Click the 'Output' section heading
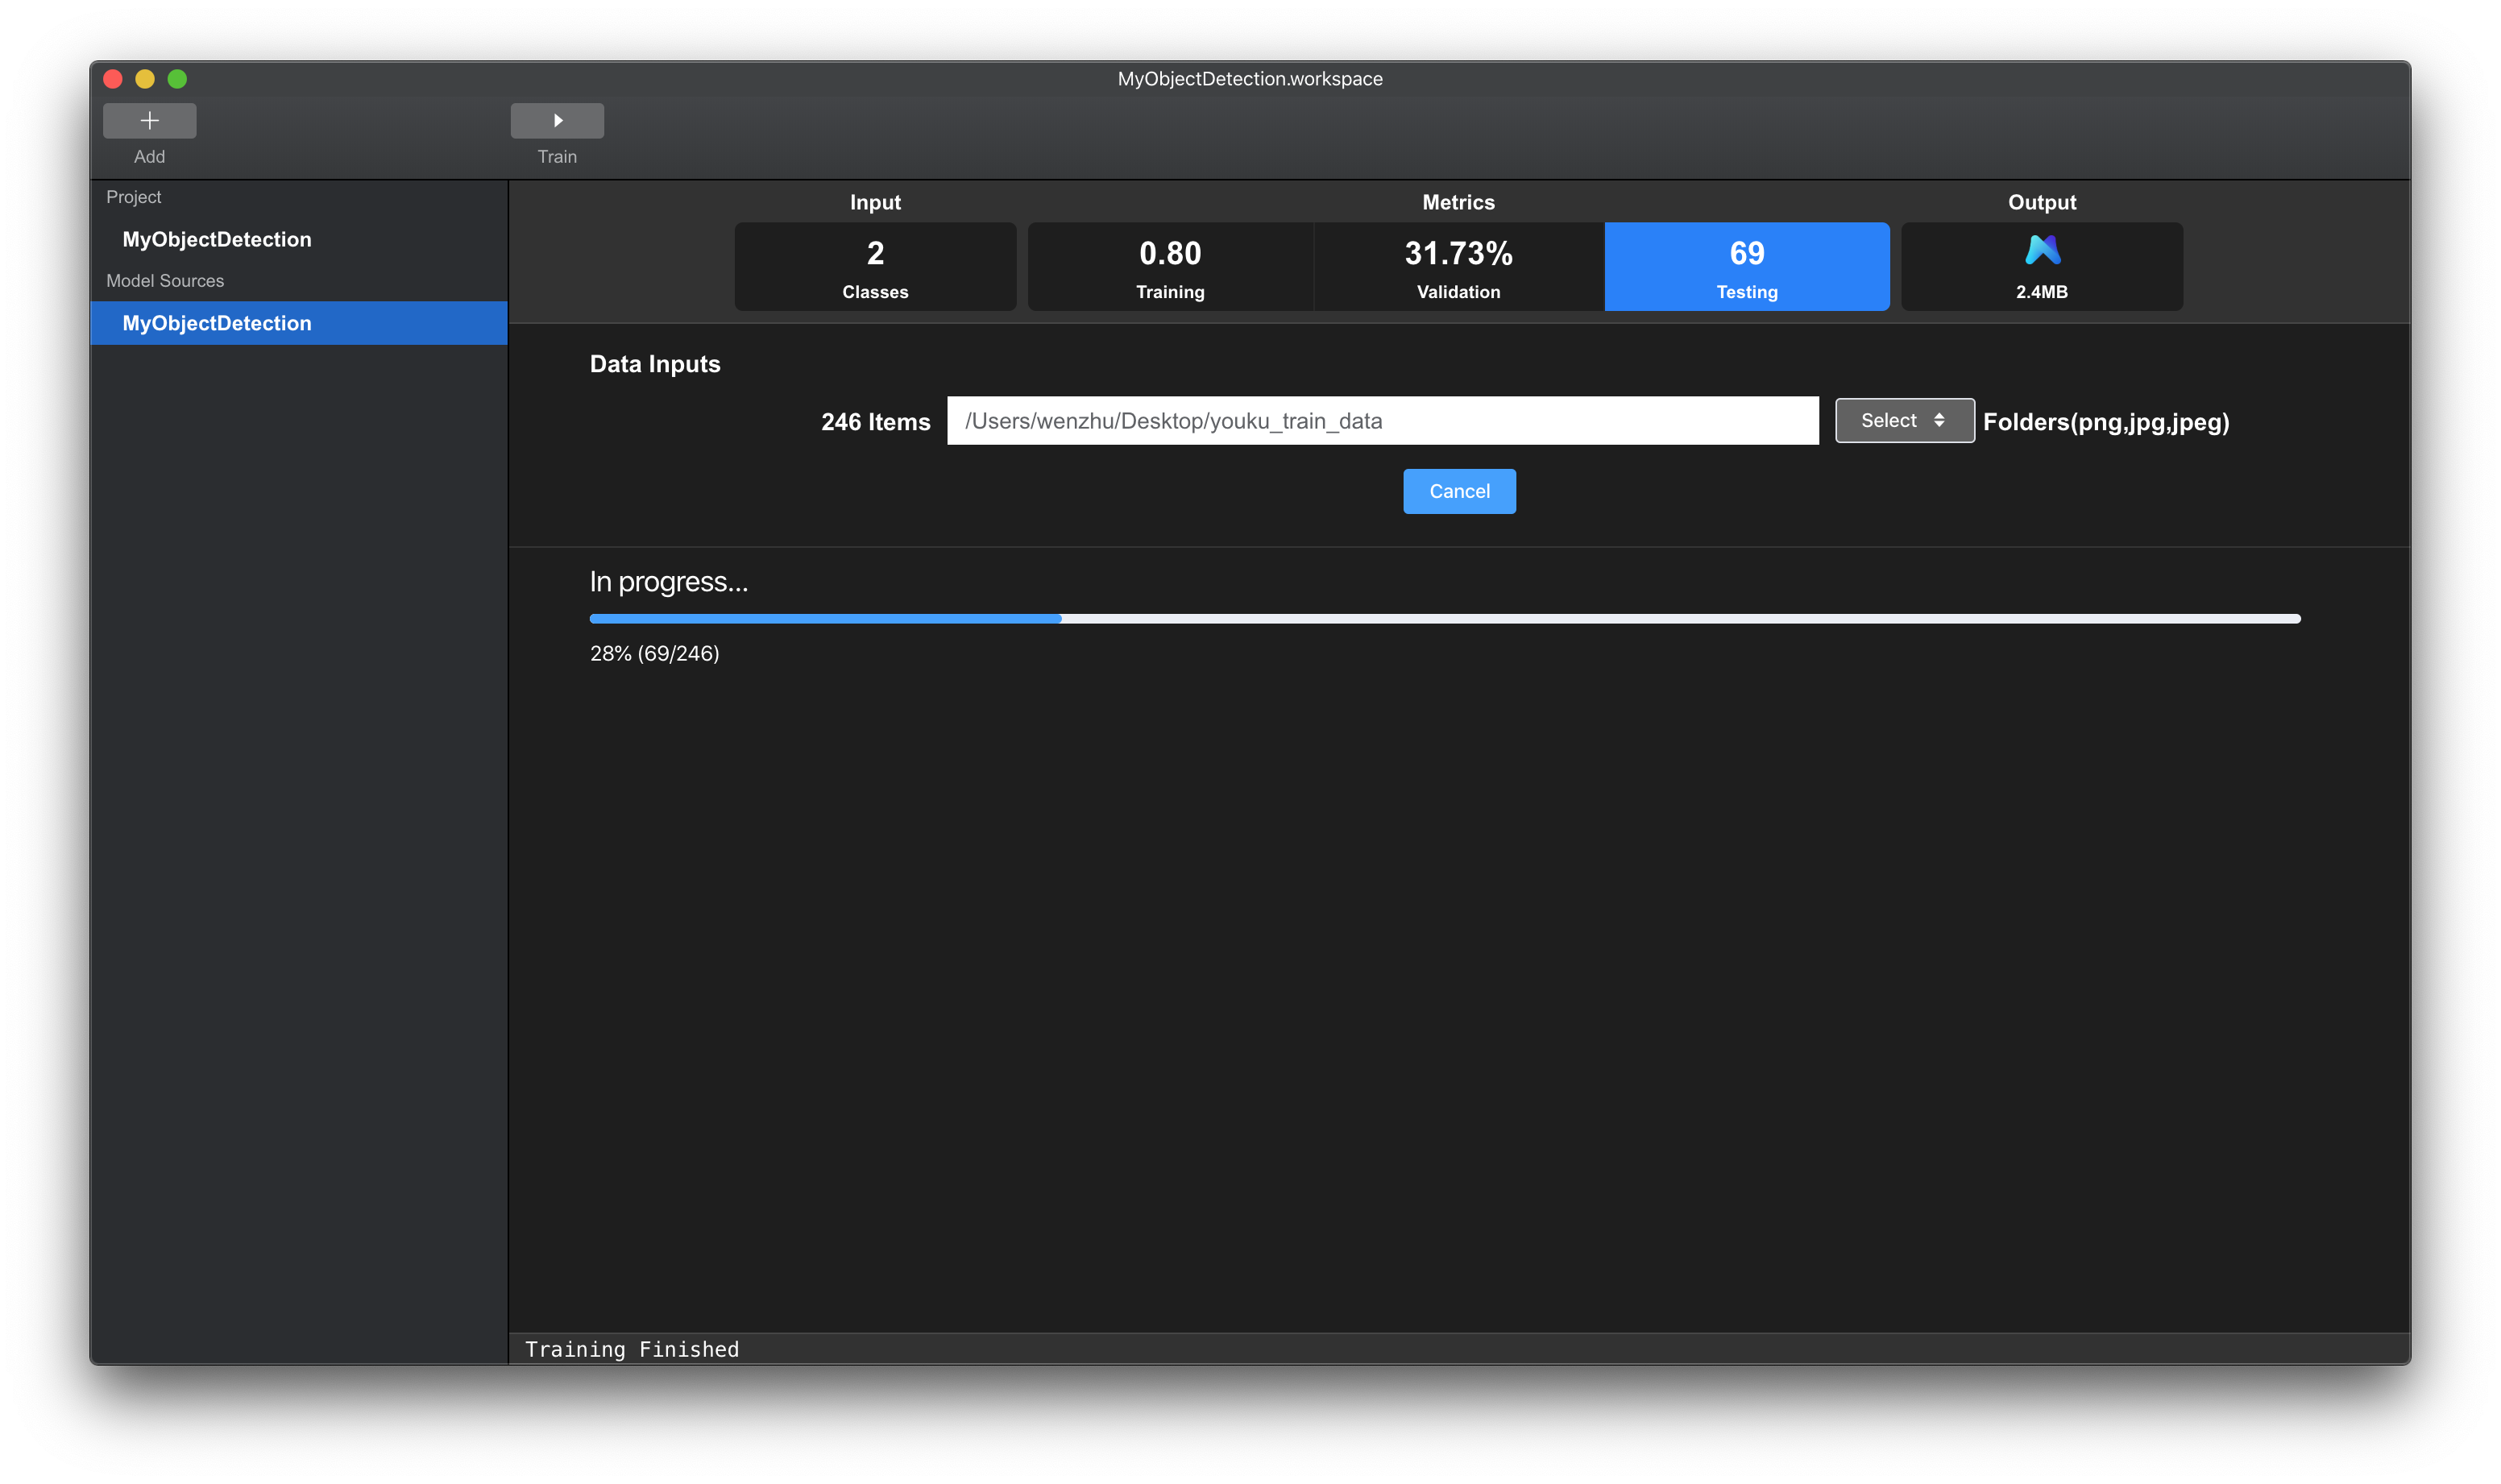 [x=2042, y=202]
